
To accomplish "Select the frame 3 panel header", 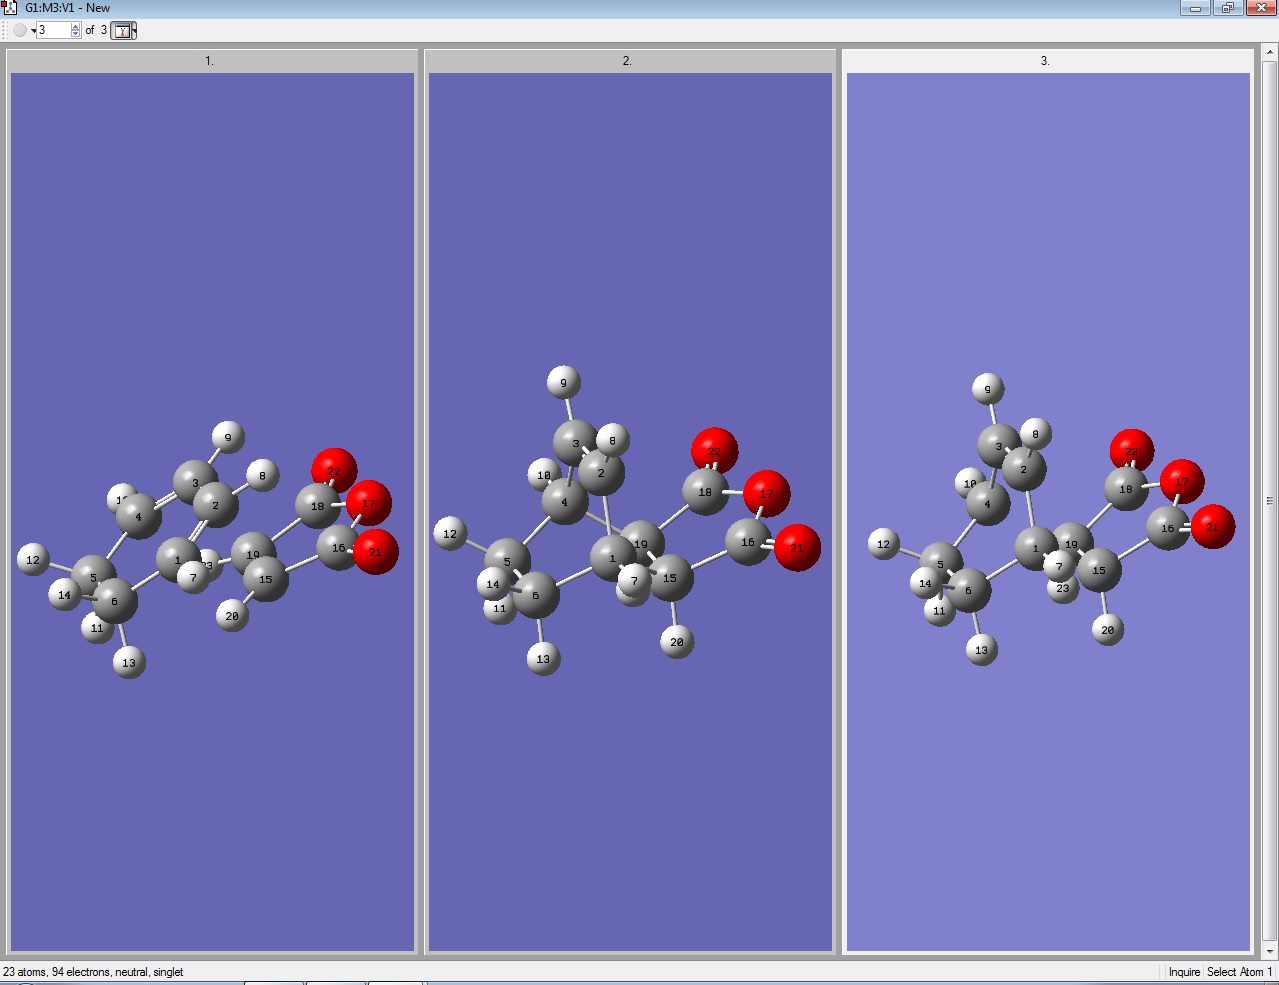I will click(x=1048, y=61).
